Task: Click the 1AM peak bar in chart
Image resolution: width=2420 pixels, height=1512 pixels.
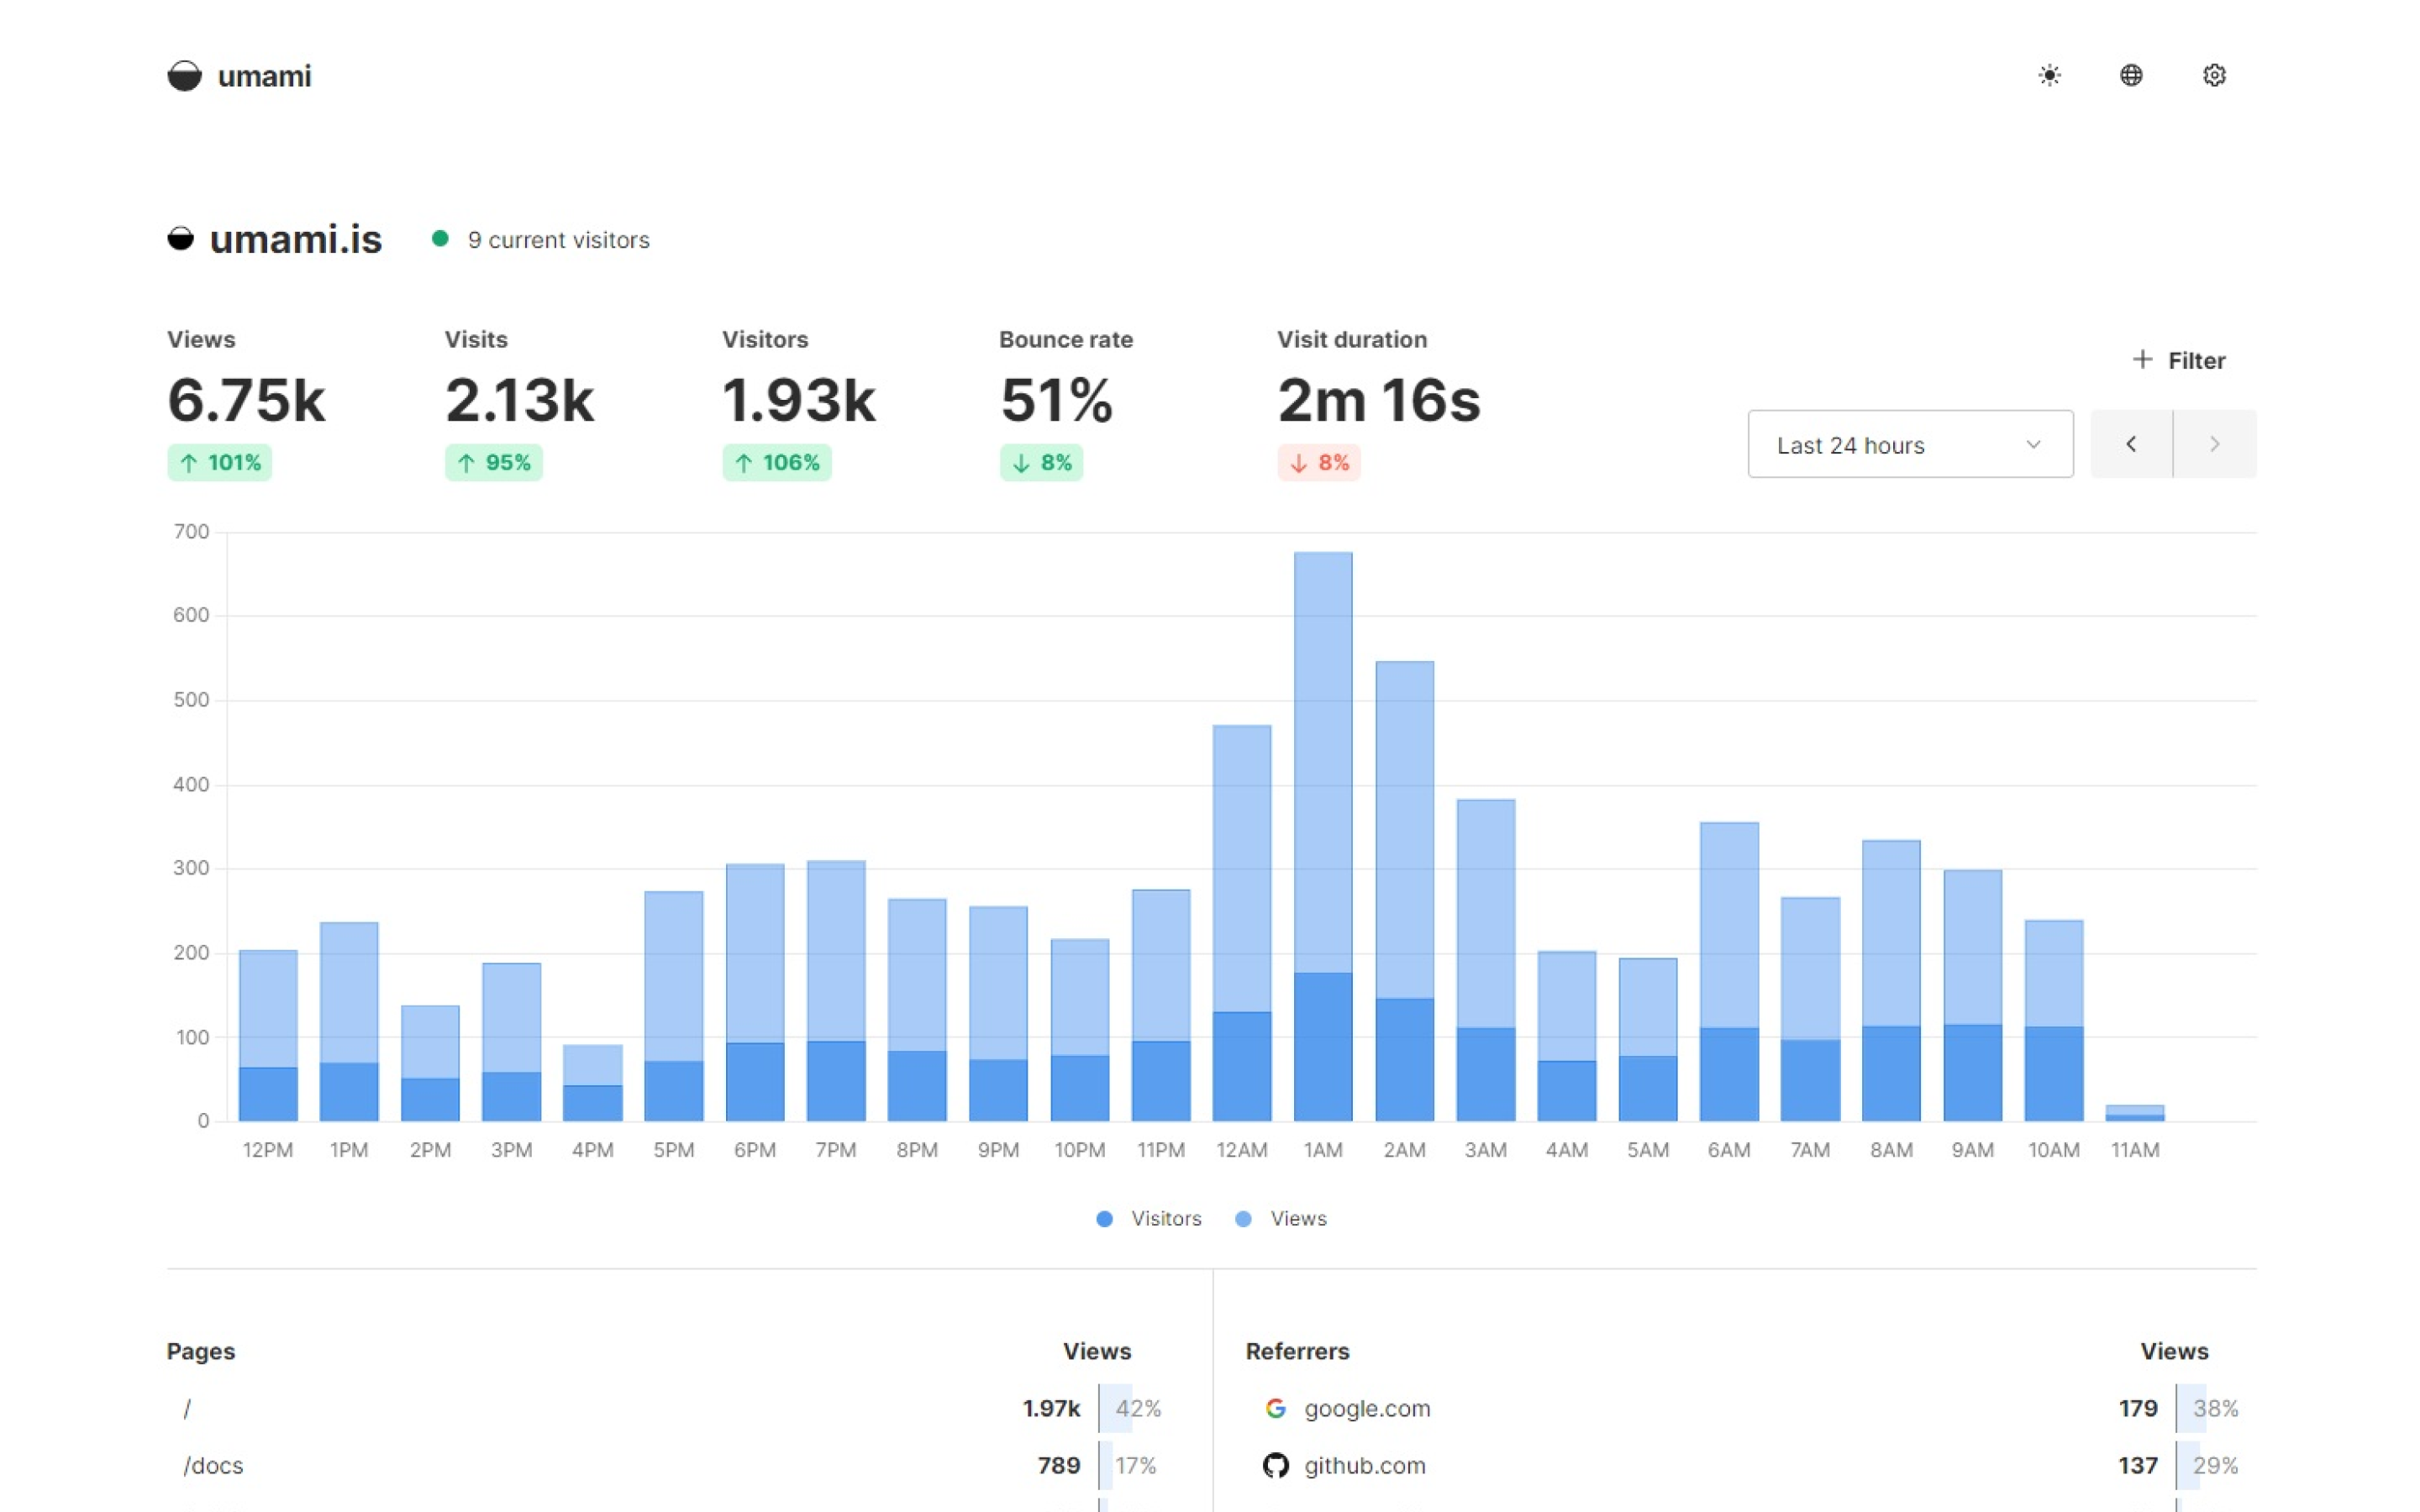Action: (1323, 800)
